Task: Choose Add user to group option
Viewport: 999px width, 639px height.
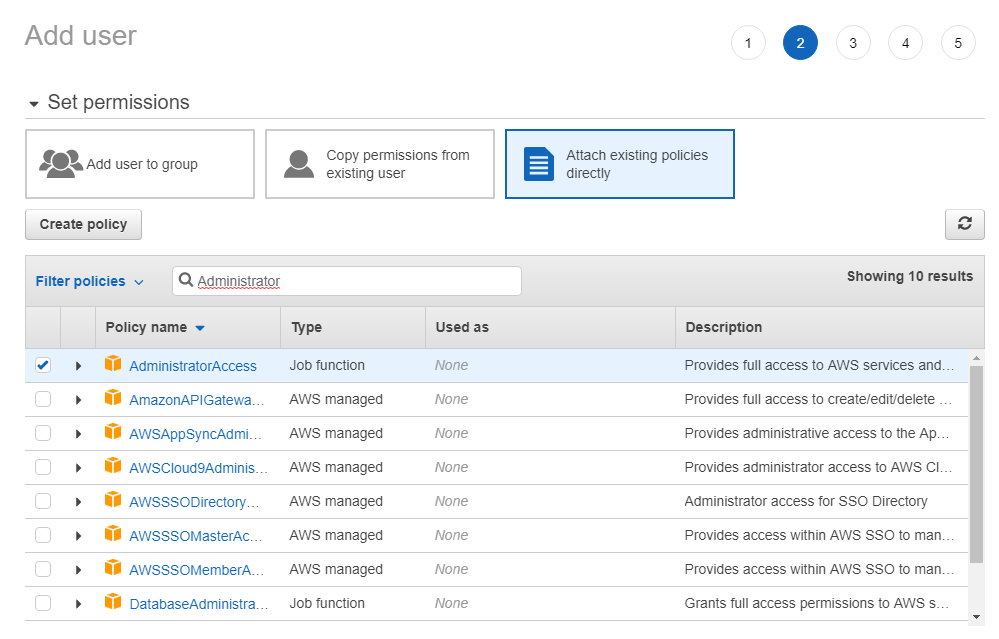Action: (140, 164)
